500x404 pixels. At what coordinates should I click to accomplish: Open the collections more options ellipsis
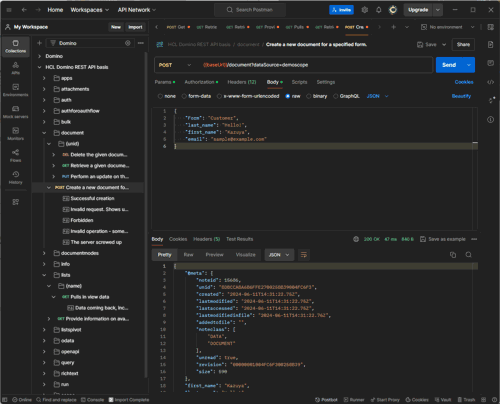(x=141, y=43)
